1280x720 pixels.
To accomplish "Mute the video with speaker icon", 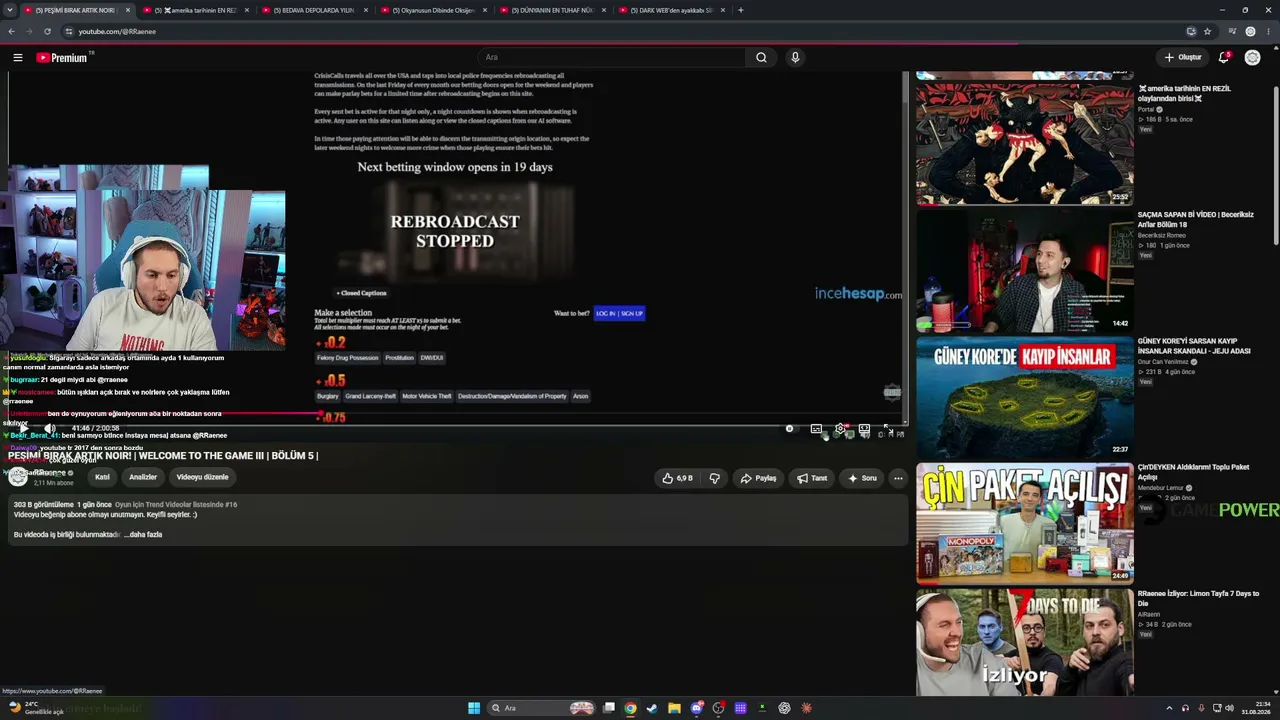I will (50, 428).
